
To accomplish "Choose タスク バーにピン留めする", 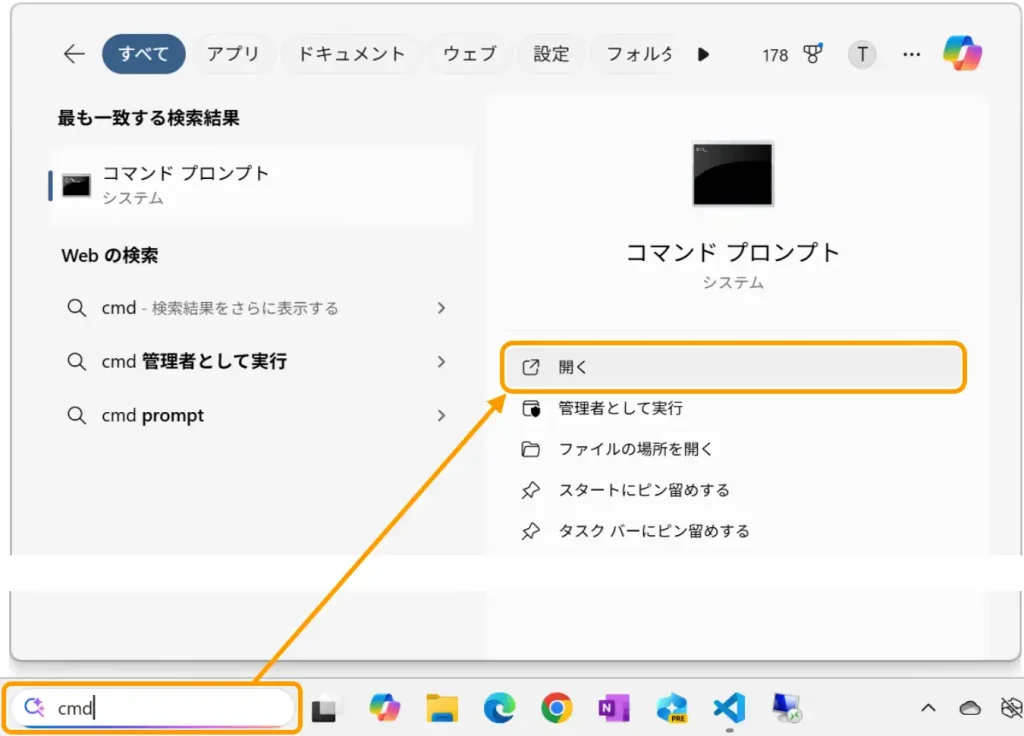I will click(654, 531).
